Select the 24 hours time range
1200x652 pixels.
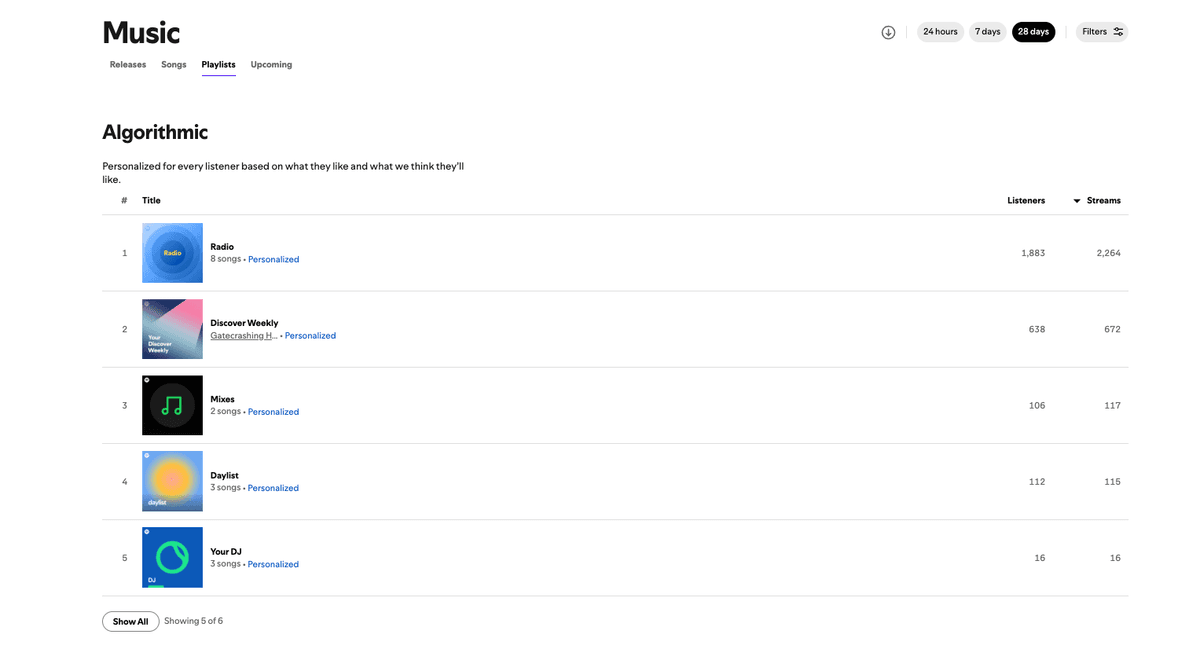click(x=940, y=32)
